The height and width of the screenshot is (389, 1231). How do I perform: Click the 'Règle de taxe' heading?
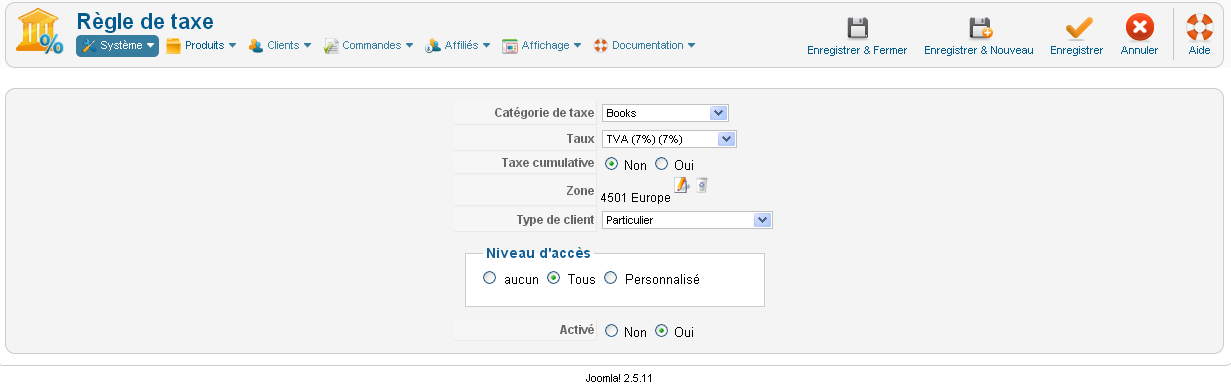pyautogui.click(x=145, y=21)
